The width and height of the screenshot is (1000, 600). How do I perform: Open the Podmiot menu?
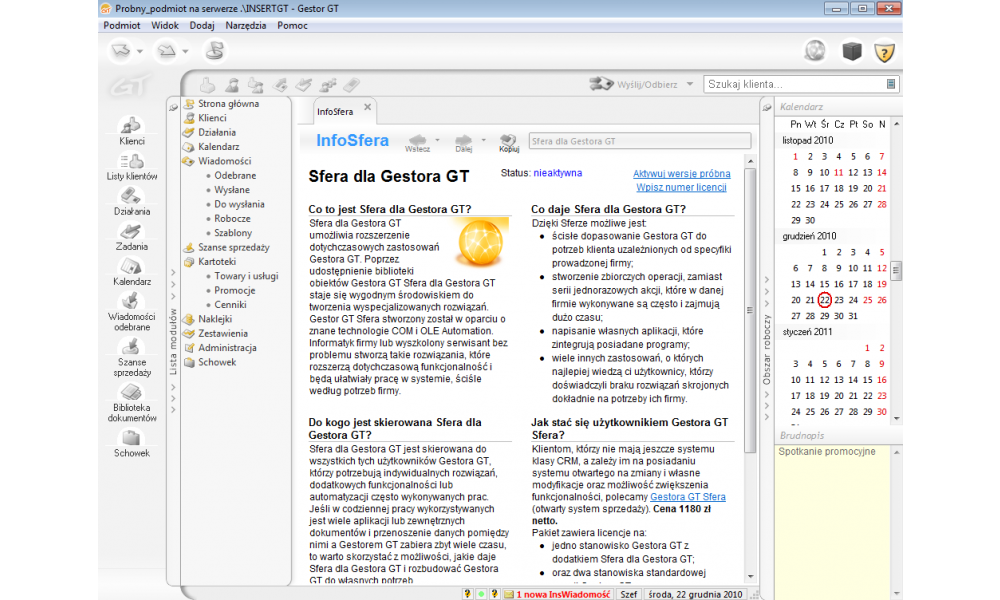122,26
